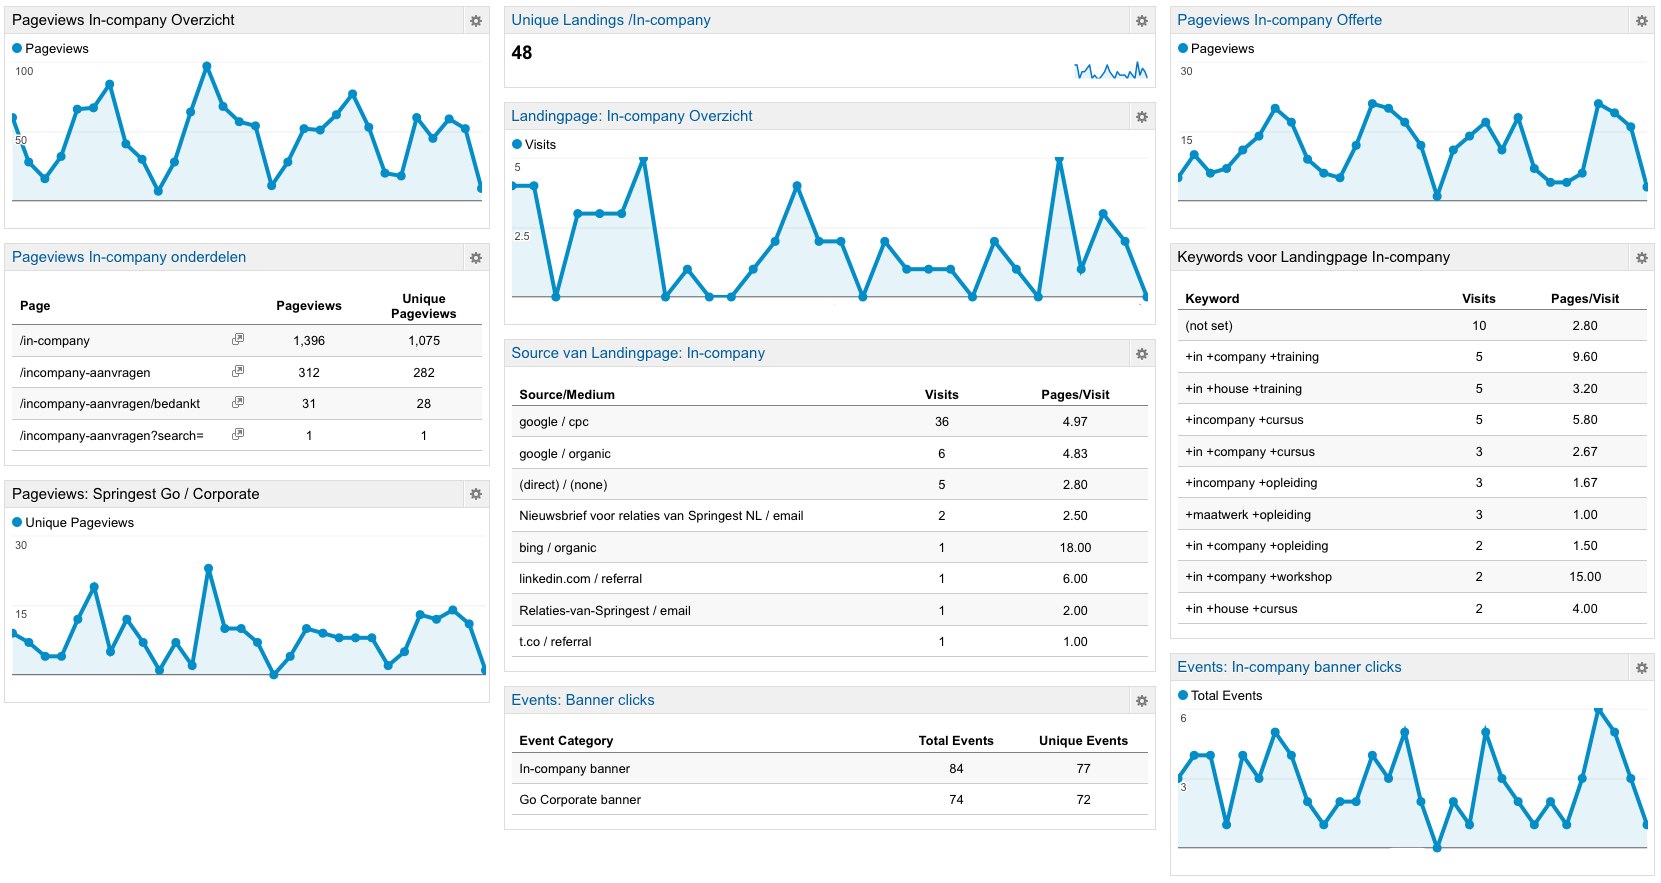This screenshot has height=883, width=1661.
Task: Click open-page icon beside /incompany-aanvragen/bedankt
Action: [238, 403]
